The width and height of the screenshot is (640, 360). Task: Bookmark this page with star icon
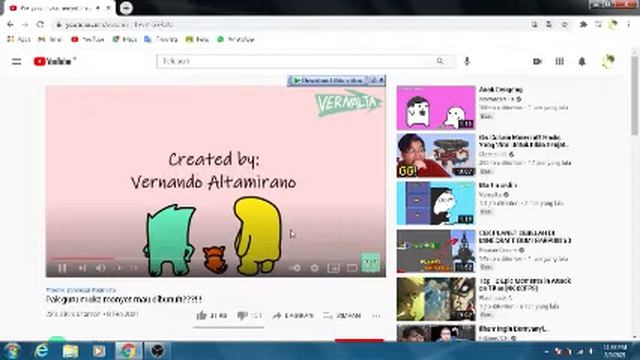coord(564,25)
